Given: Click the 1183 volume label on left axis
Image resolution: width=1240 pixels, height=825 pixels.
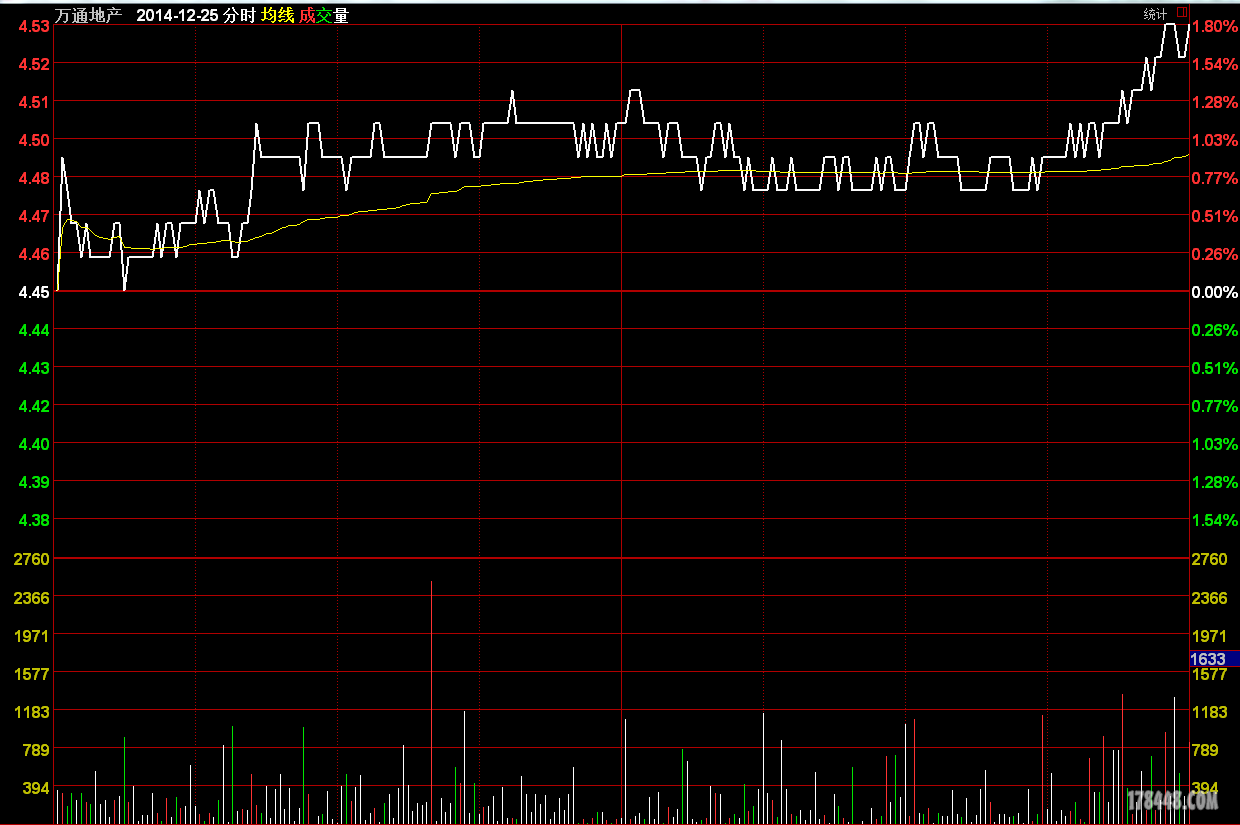Looking at the screenshot, I should [x=32, y=712].
